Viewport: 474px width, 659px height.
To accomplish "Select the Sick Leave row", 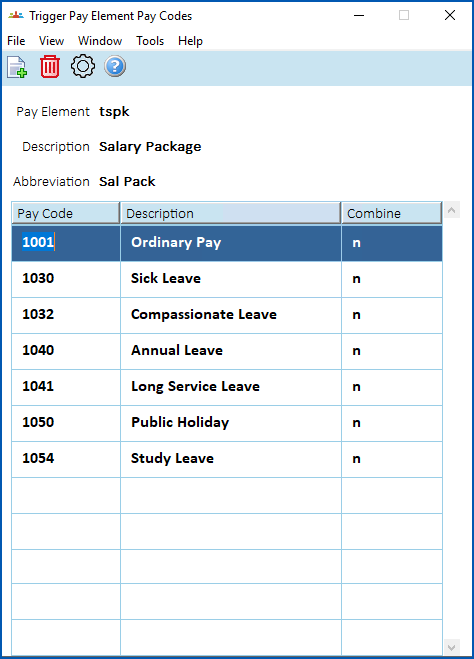I will (x=227, y=279).
